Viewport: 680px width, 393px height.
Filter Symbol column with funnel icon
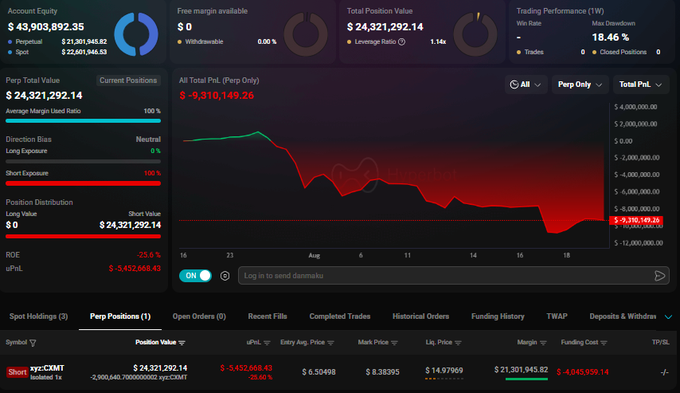point(33,343)
